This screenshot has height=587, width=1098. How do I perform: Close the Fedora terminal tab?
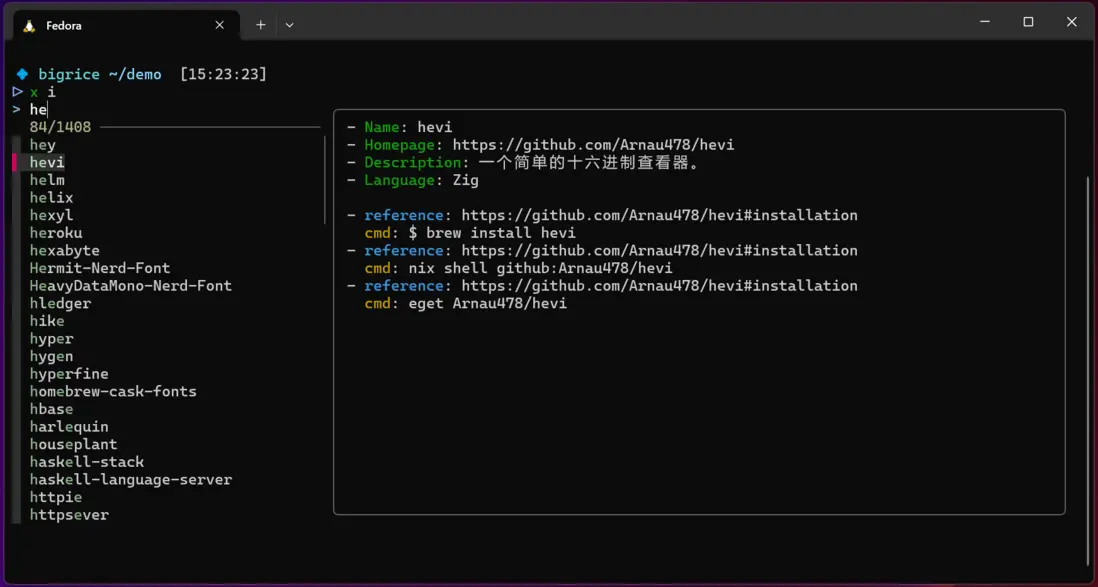coord(220,25)
